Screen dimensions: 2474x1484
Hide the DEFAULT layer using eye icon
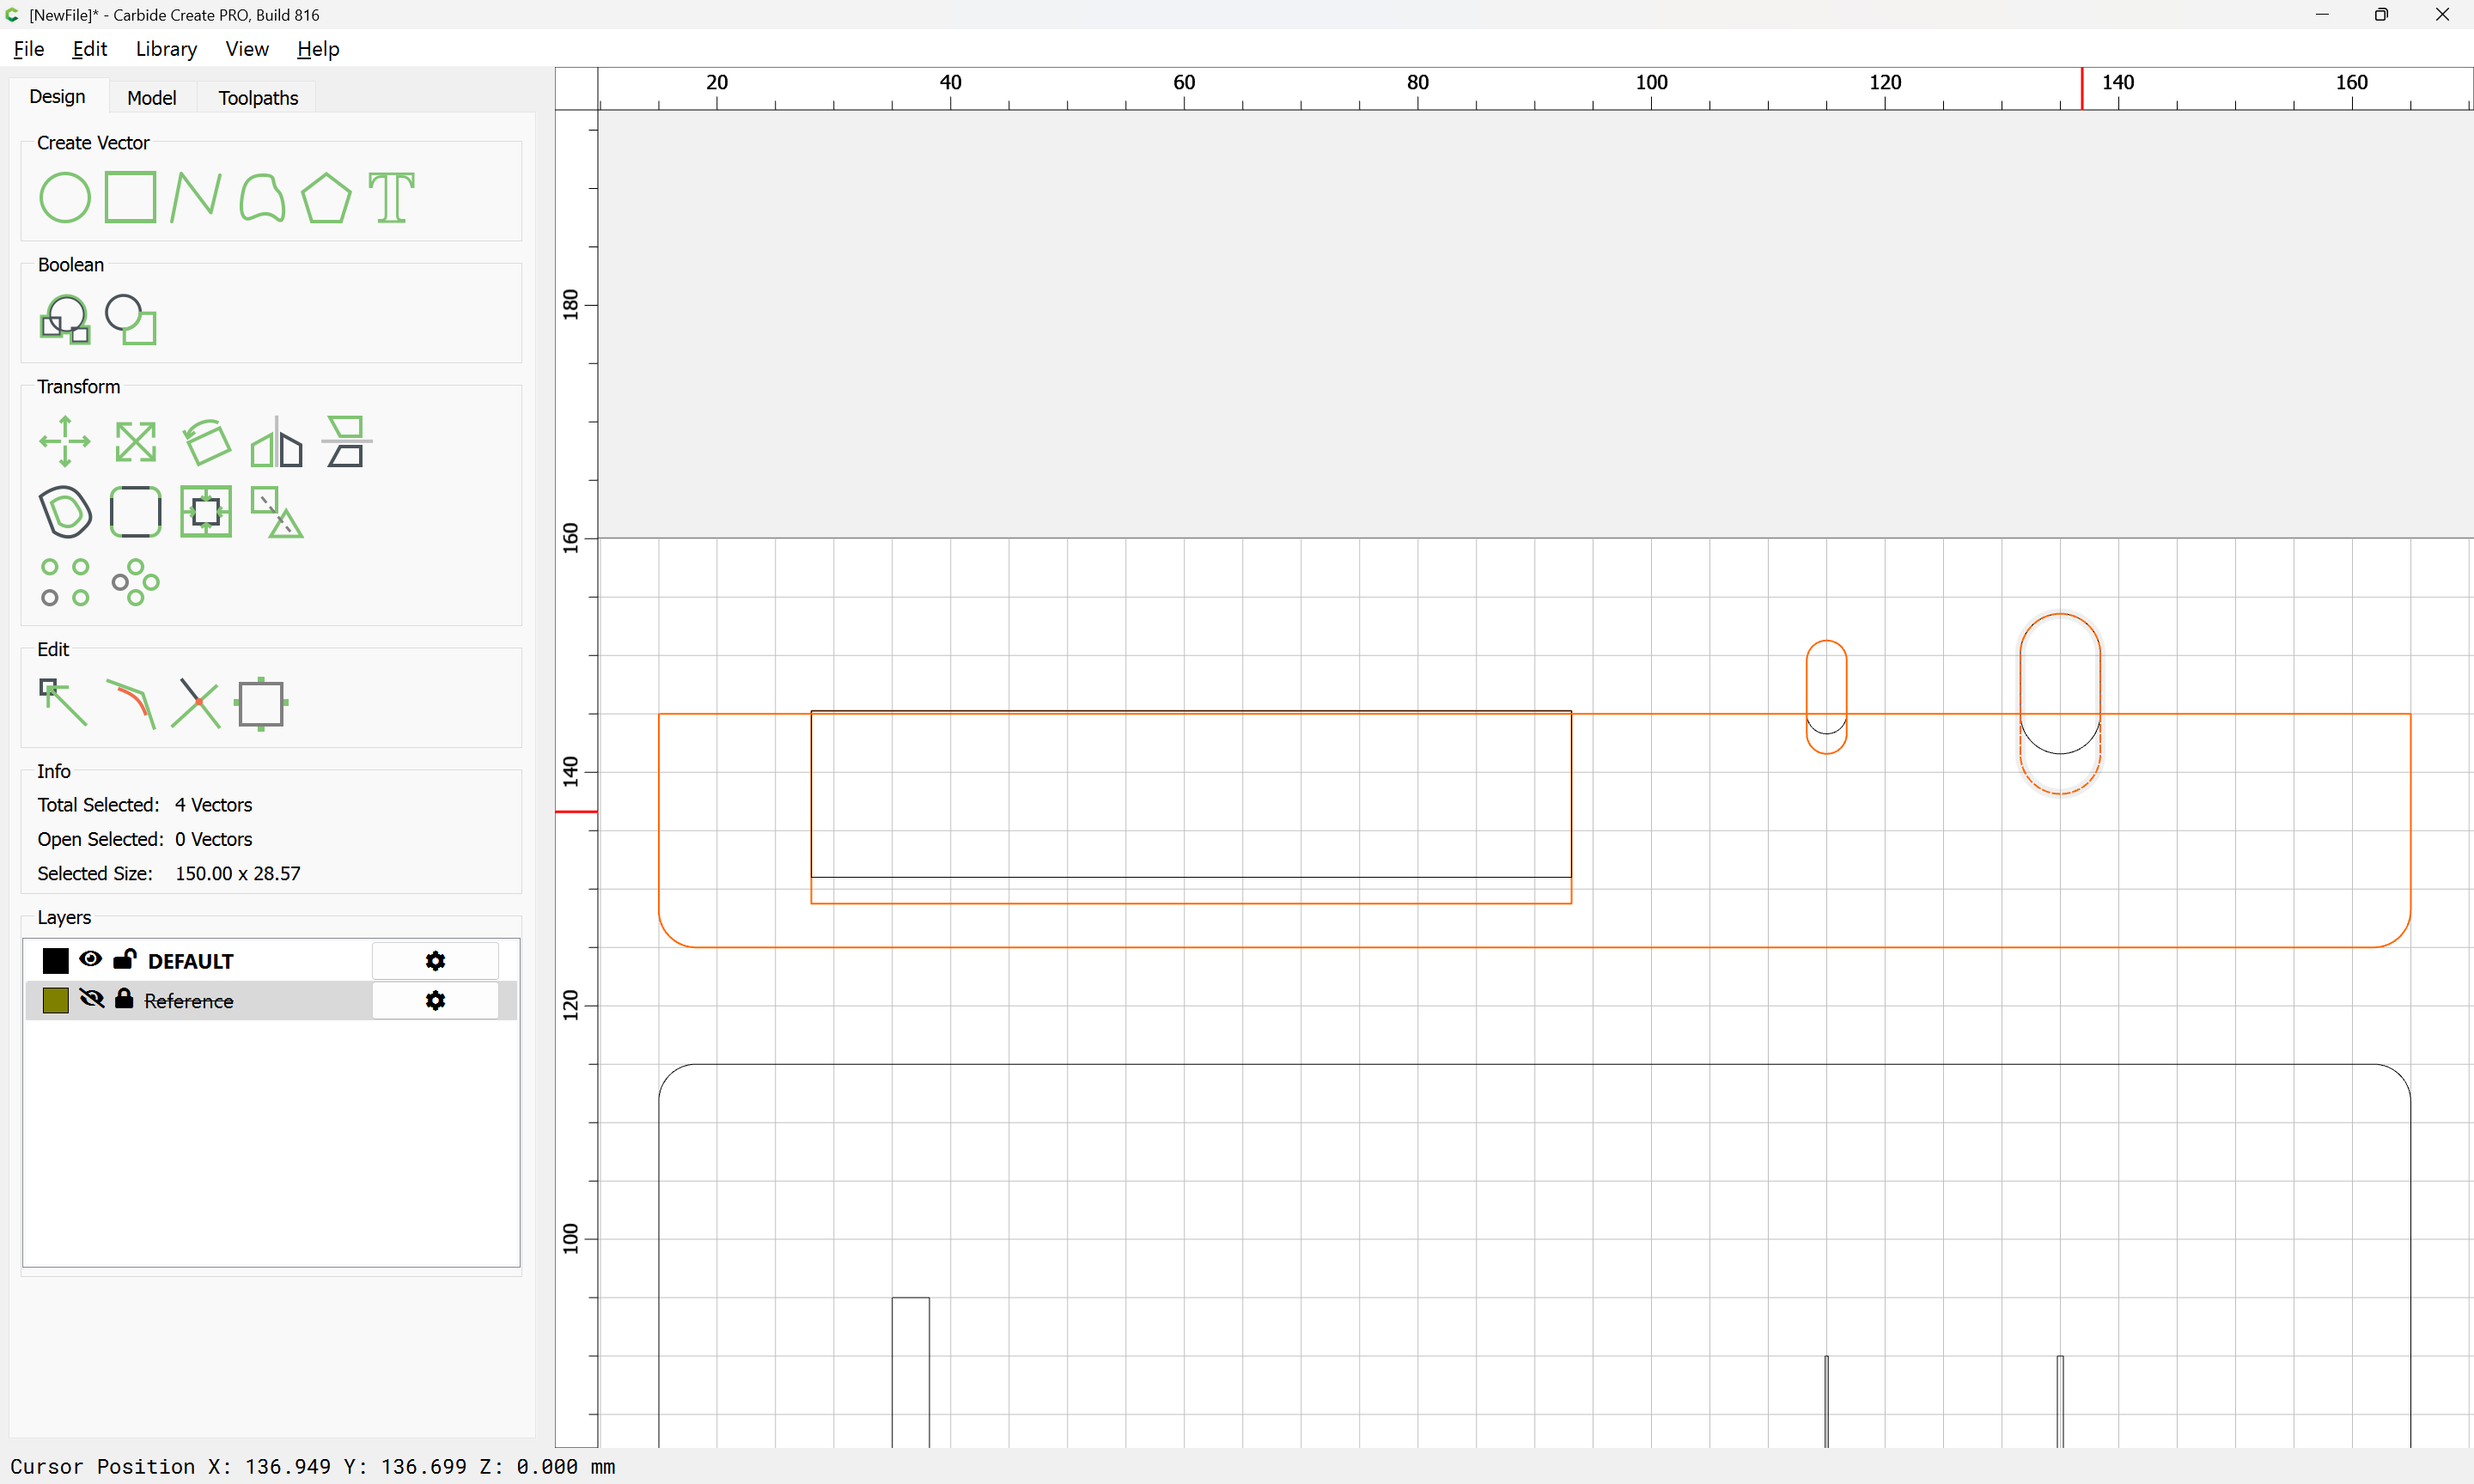click(90, 959)
